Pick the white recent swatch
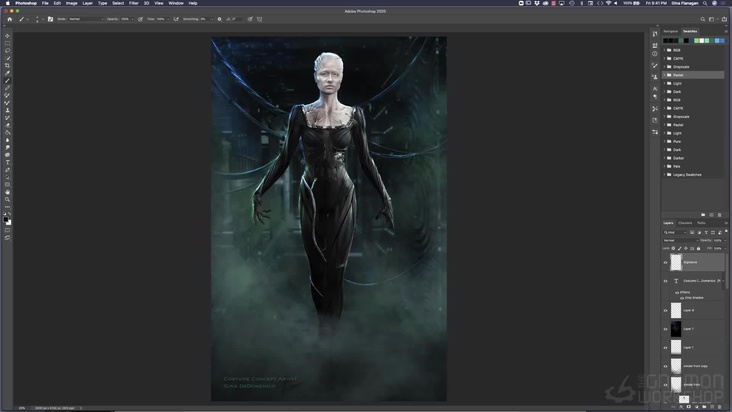Viewport: 732px width, 412px height. 702,41
